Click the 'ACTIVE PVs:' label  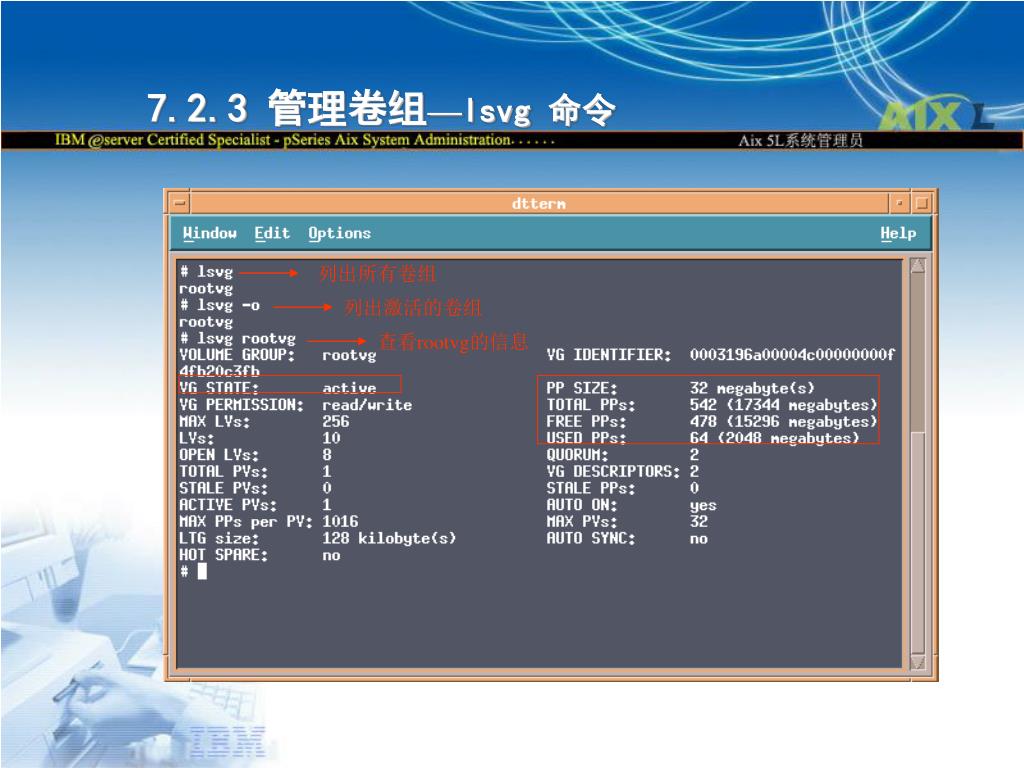pos(228,505)
